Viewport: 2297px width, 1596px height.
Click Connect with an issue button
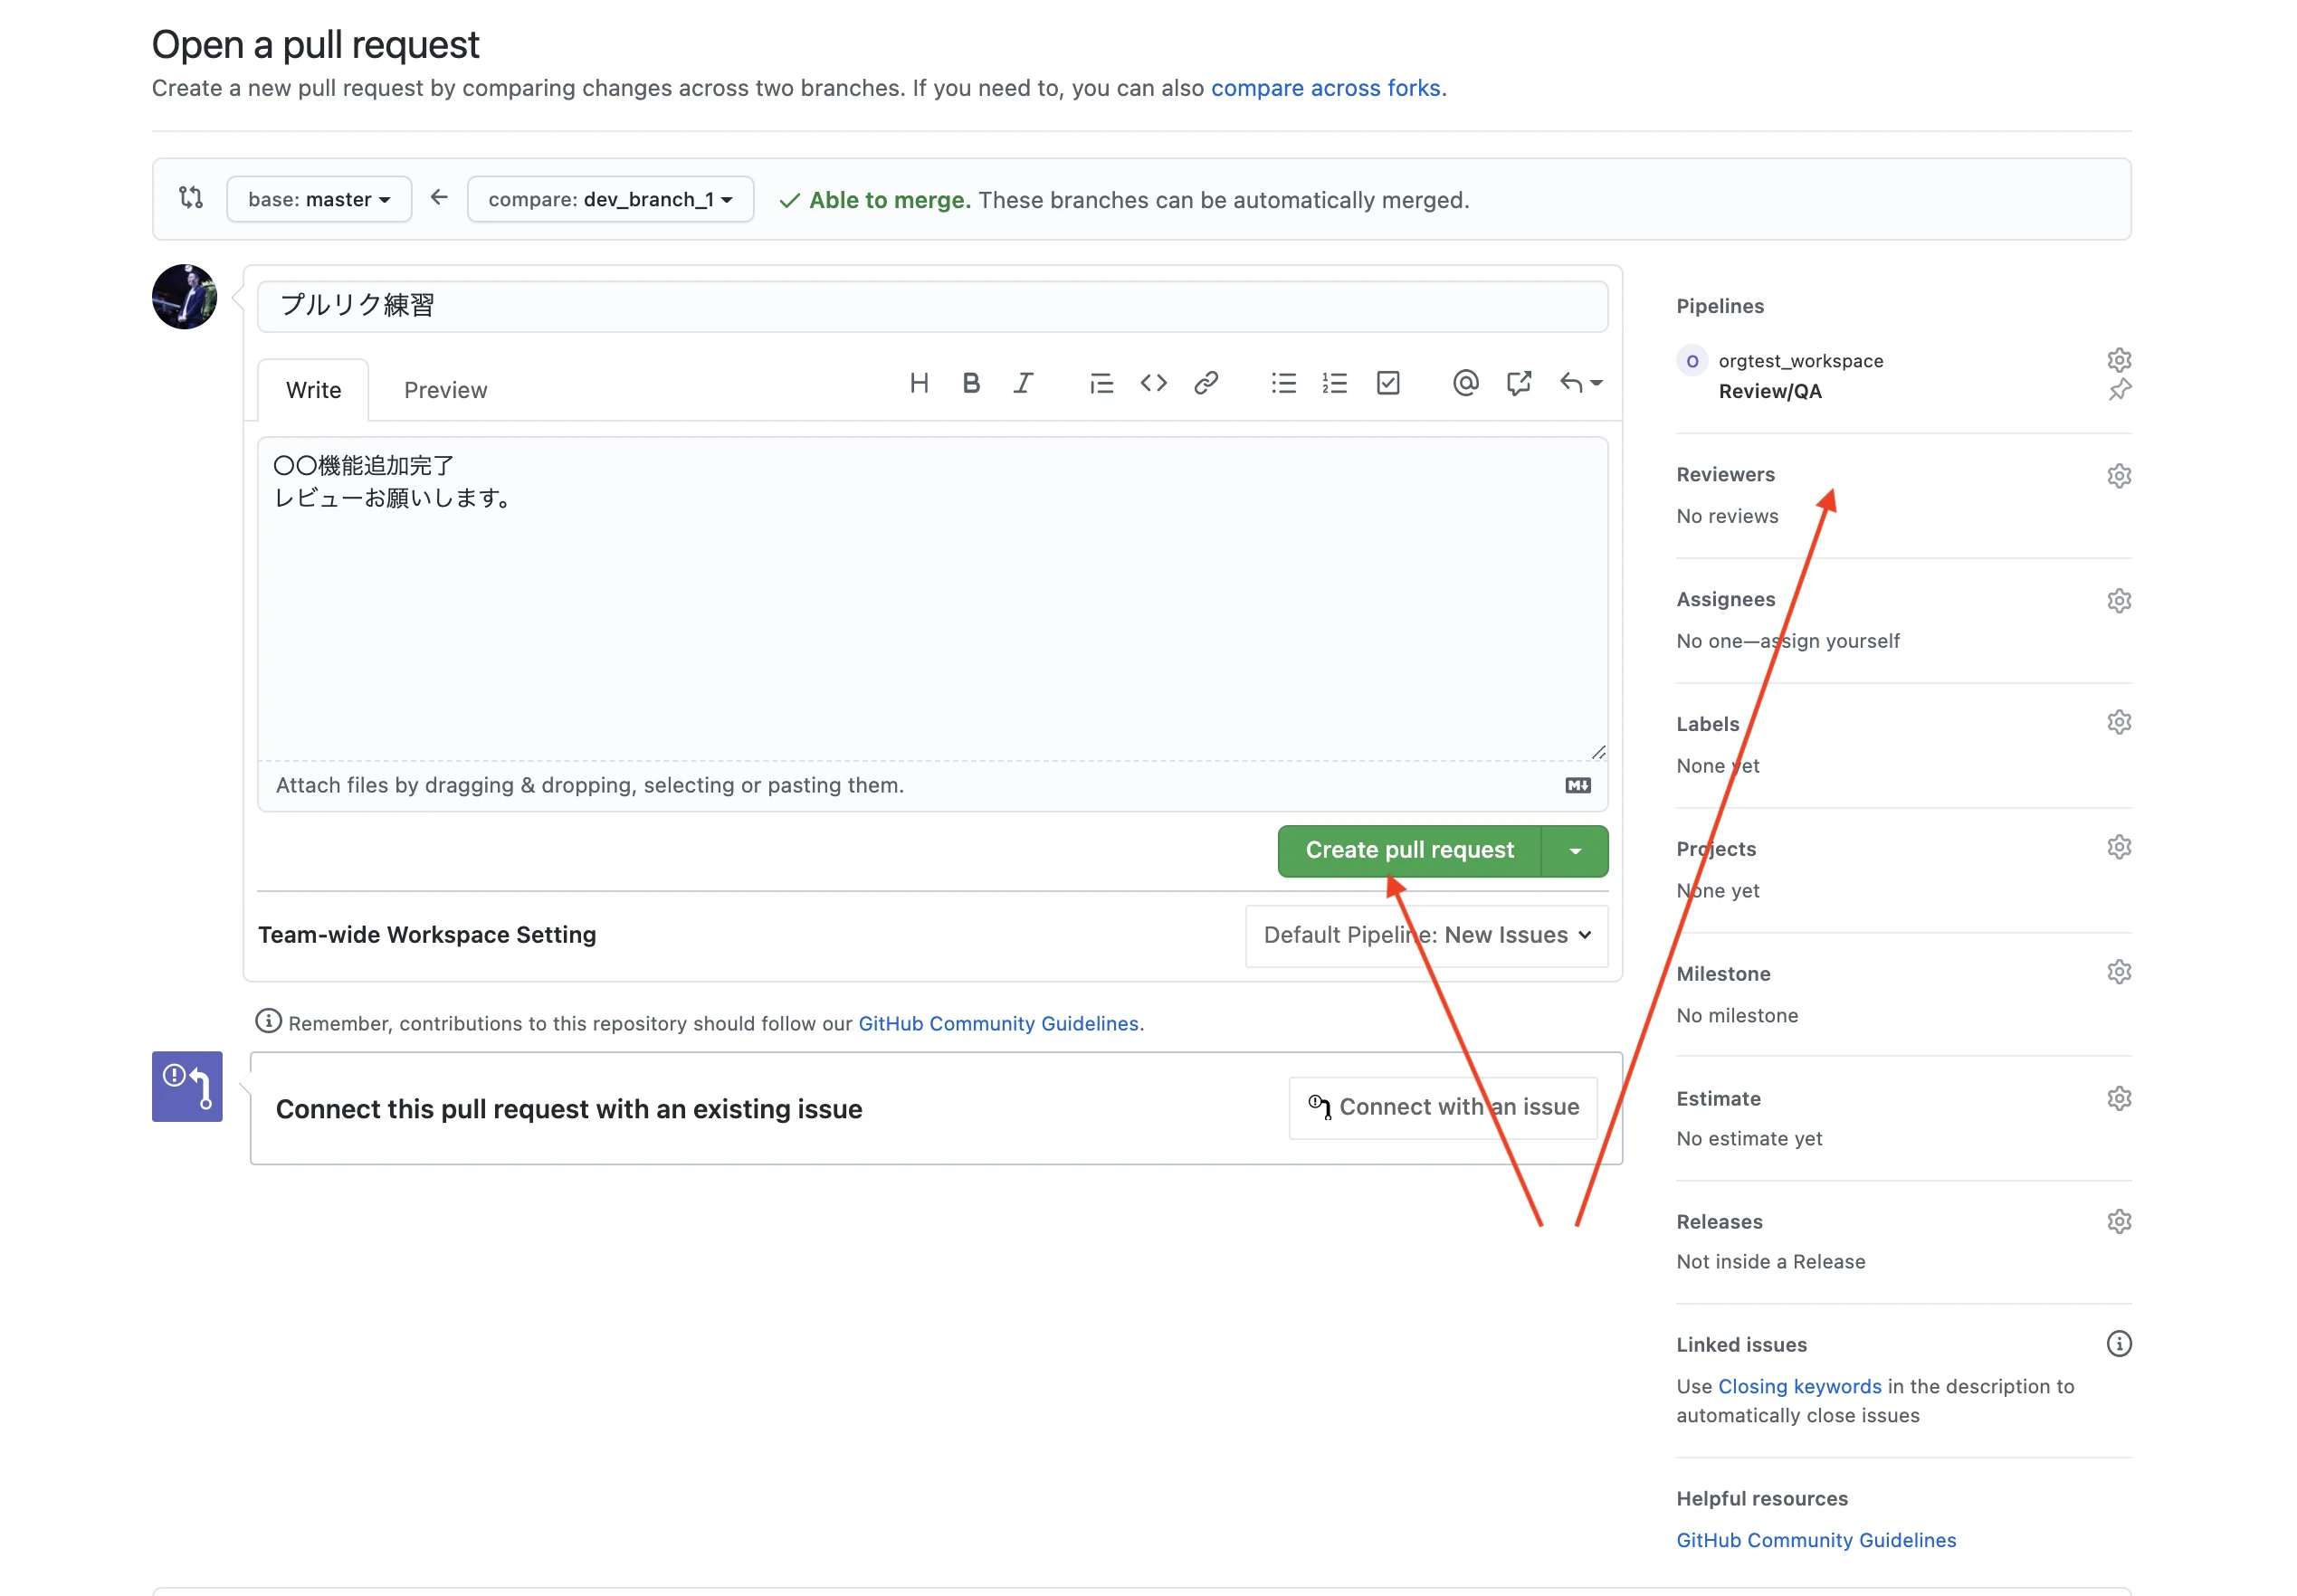click(x=1442, y=1107)
